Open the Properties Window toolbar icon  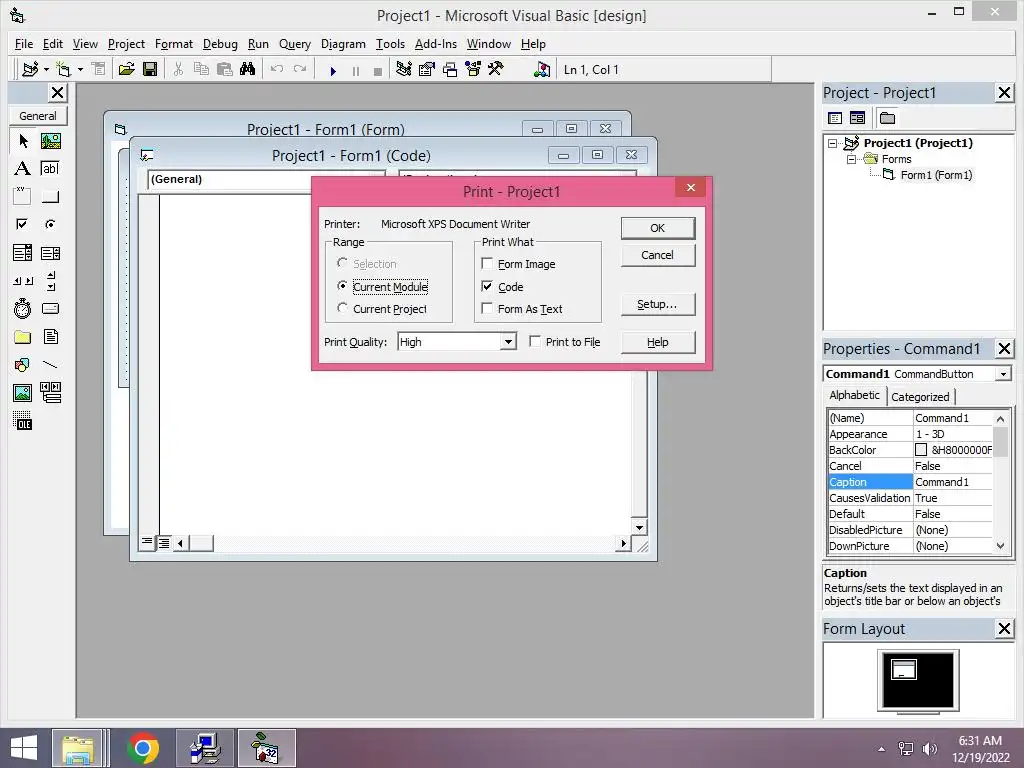click(426, 69)
